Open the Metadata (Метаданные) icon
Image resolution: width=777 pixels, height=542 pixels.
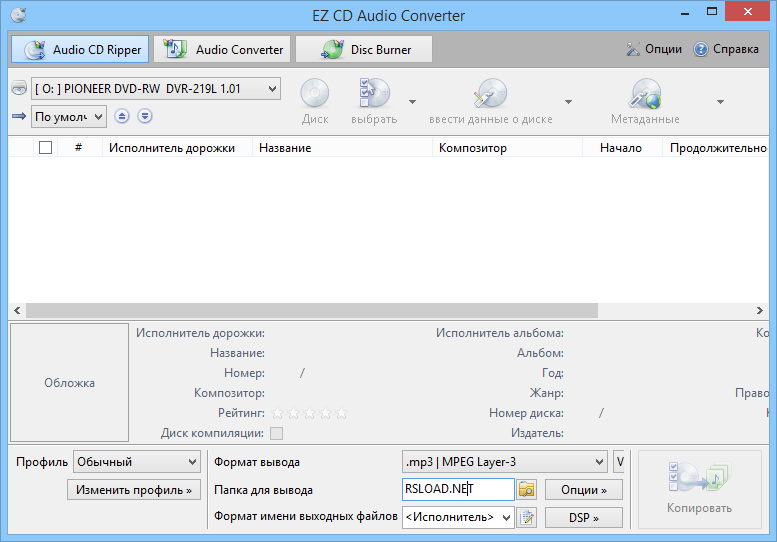coord(645,95)
